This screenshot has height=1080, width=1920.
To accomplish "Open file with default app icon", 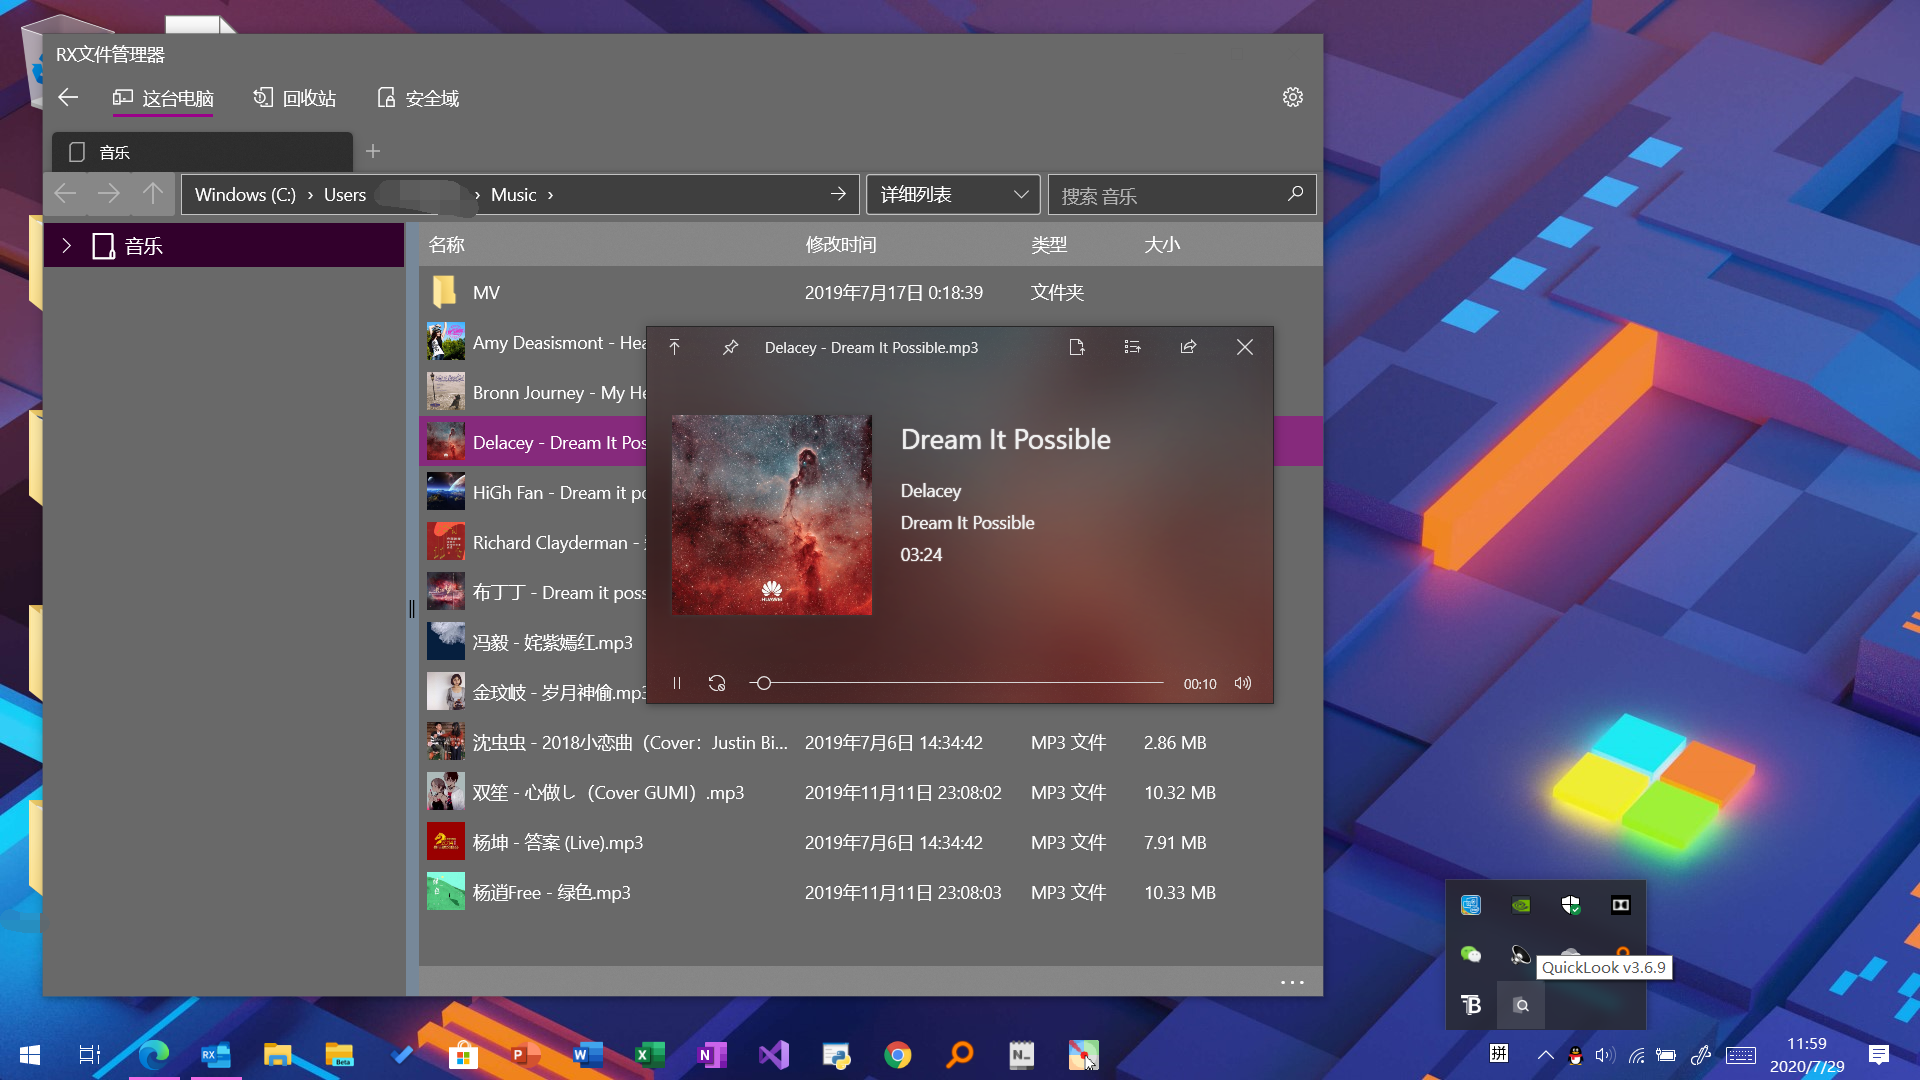I will click(1077, 347).
